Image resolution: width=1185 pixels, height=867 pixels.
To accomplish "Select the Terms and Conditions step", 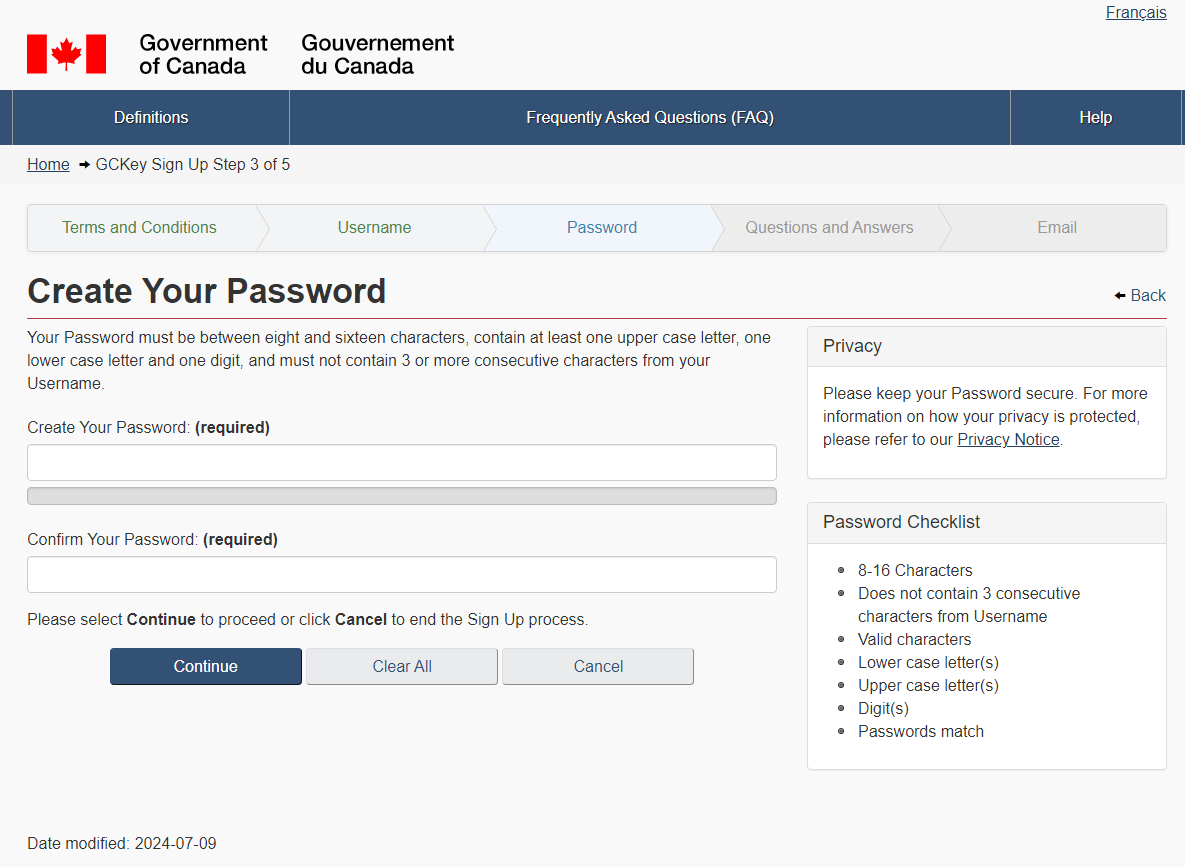I will (x=139, y=228).
